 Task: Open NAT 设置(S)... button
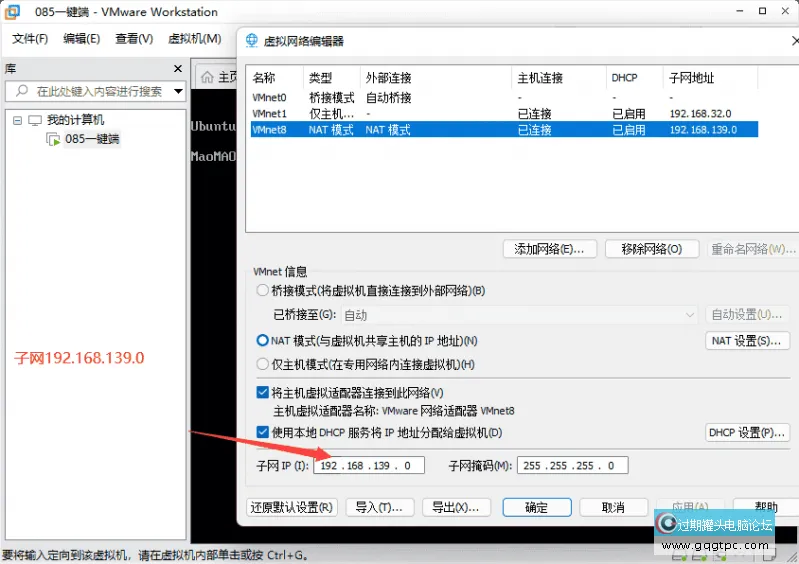[x=748, y=341]
